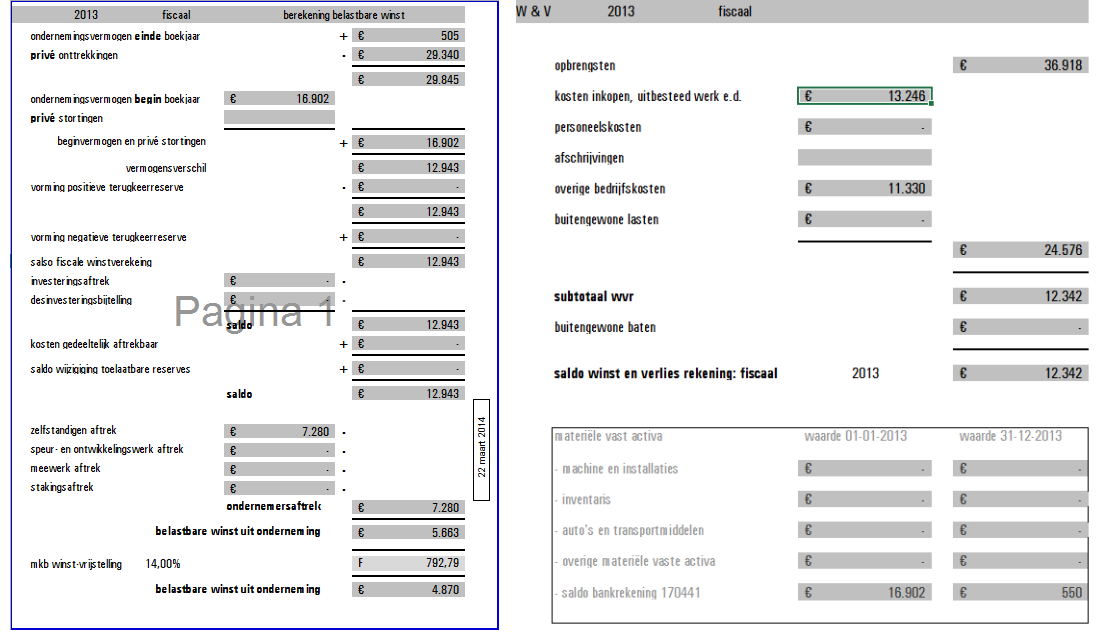
Task: Click 'speur- en ontwikkelingswerk aftrek' amount cell
Action: pyautogui.click(x=279, y=450)
